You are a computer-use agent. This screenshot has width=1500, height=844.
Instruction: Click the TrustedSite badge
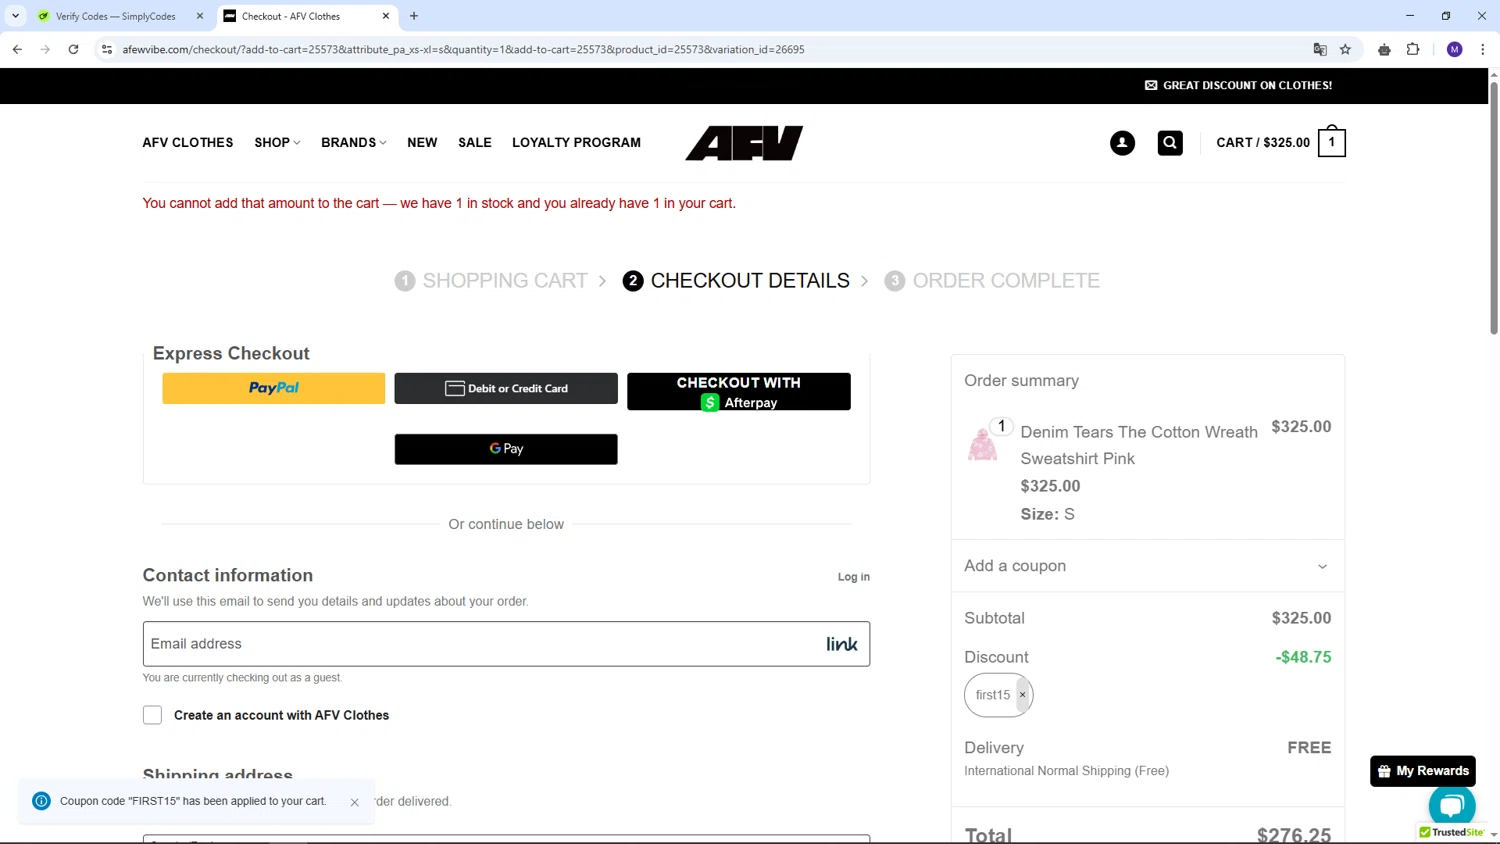(x=1451, y=832)
